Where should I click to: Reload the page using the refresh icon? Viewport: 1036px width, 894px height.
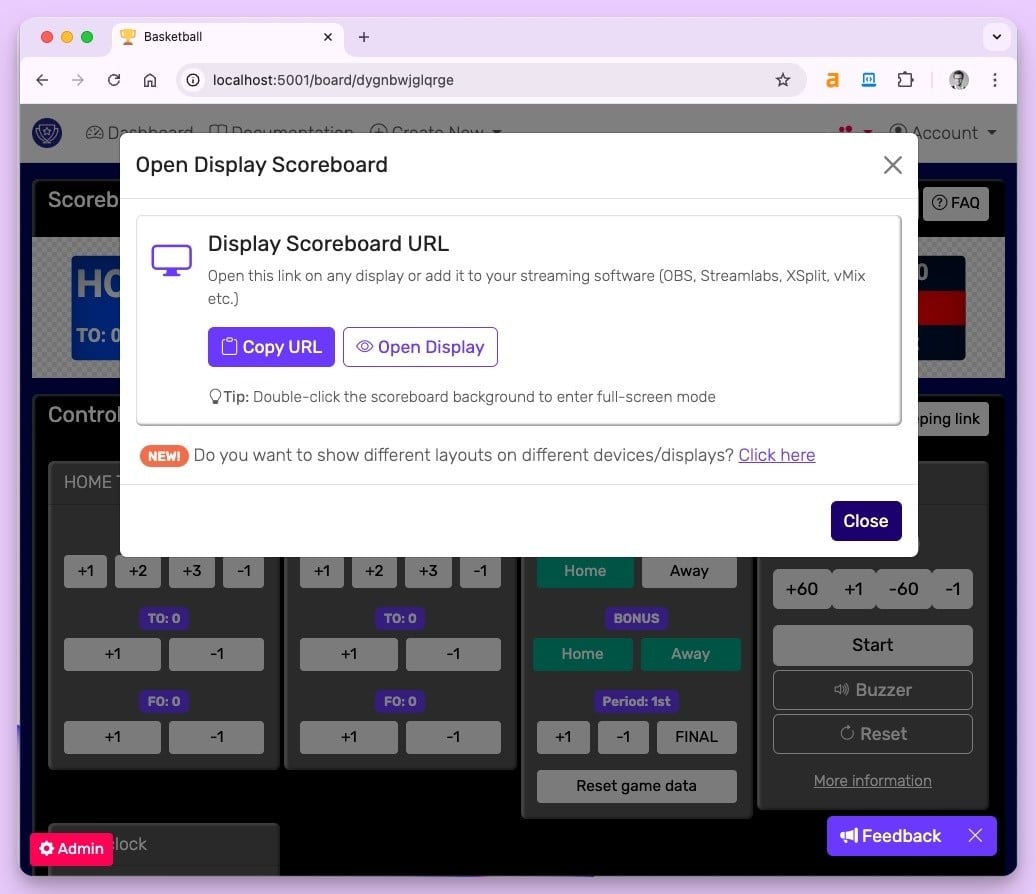tap(114, 80)
